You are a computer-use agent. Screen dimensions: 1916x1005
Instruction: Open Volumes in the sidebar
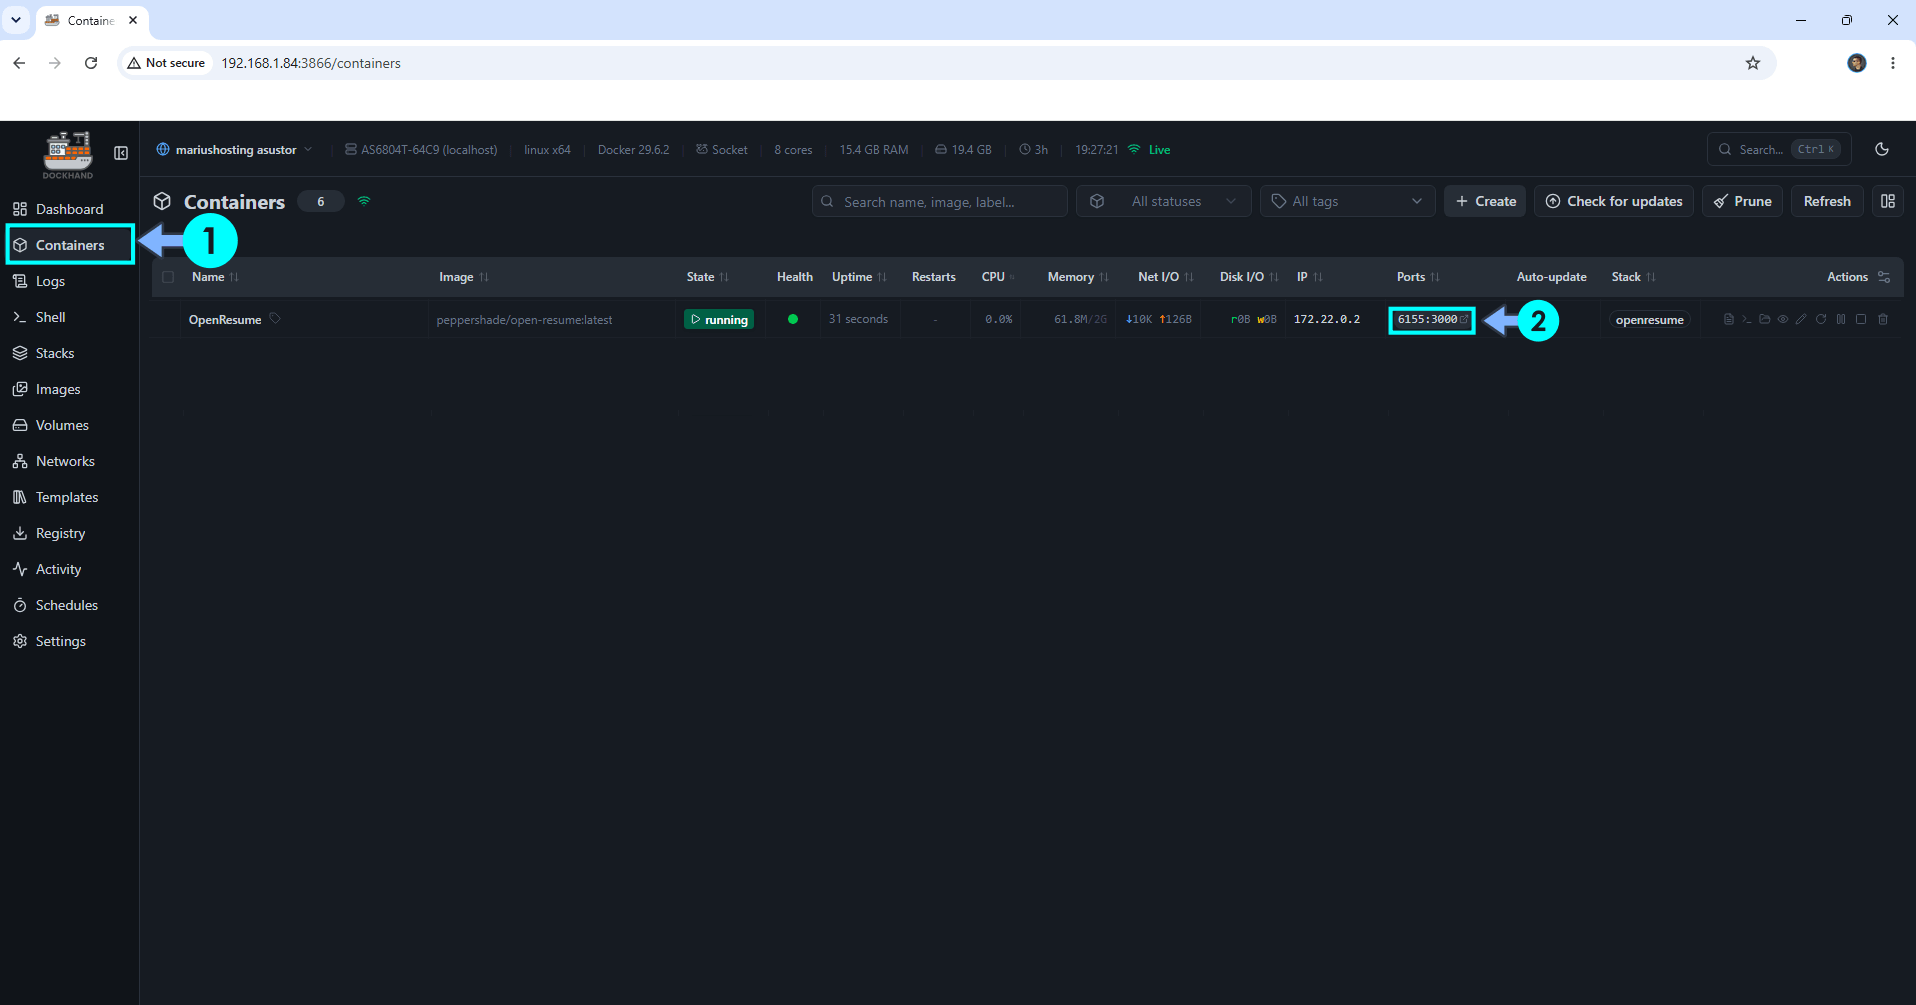pos(69,425)
